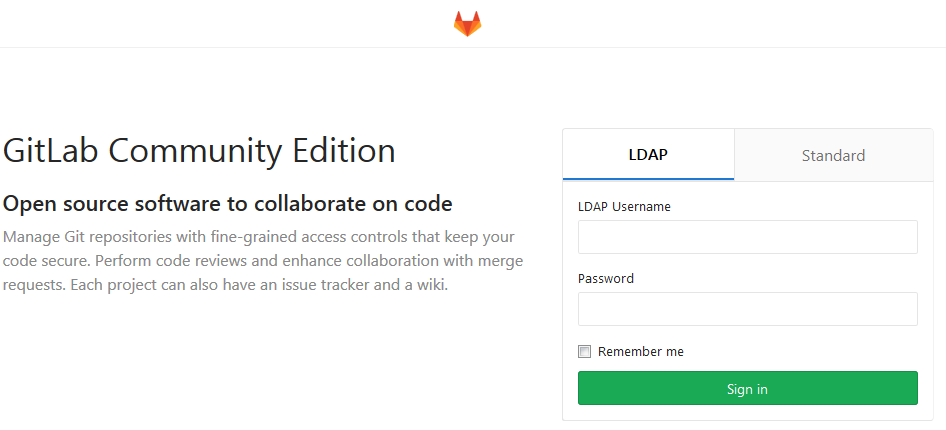Image resolution: width=946 pixels, height=430 pixels.
Task: Click the "Remember me" label text
Action: pos(641,352)
